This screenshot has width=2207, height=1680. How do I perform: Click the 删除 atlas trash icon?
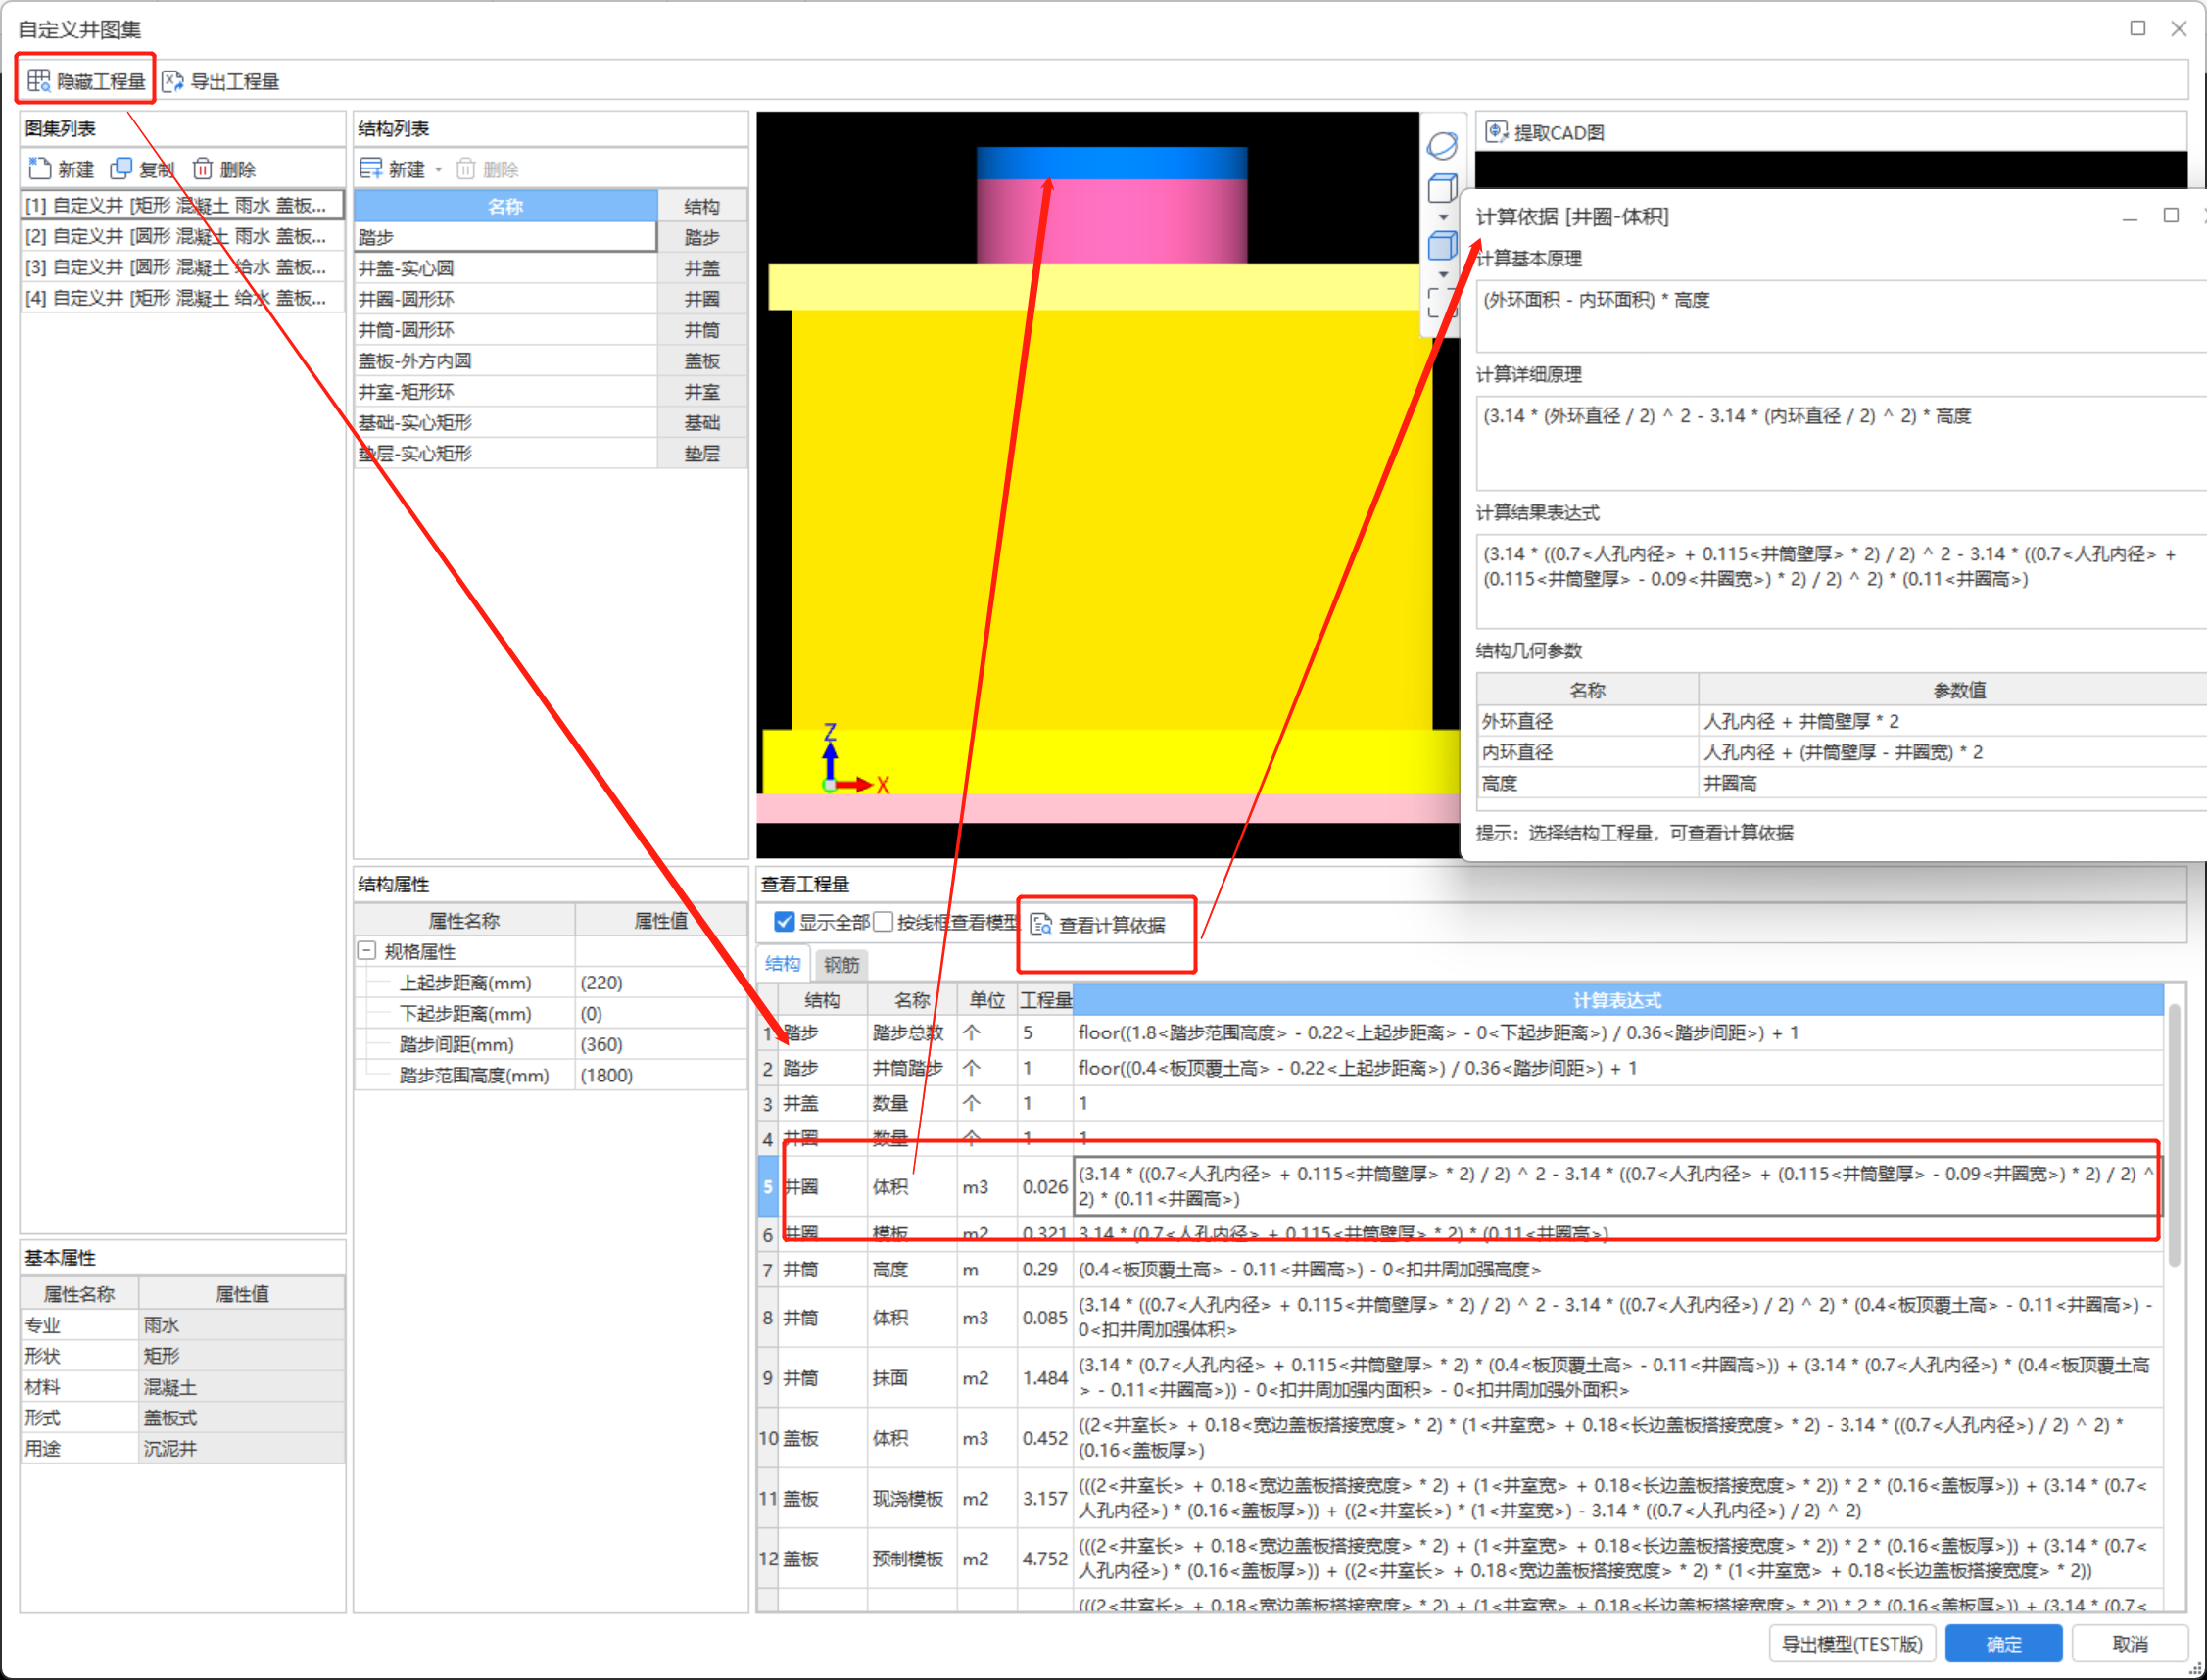click(x=203, y=168)
